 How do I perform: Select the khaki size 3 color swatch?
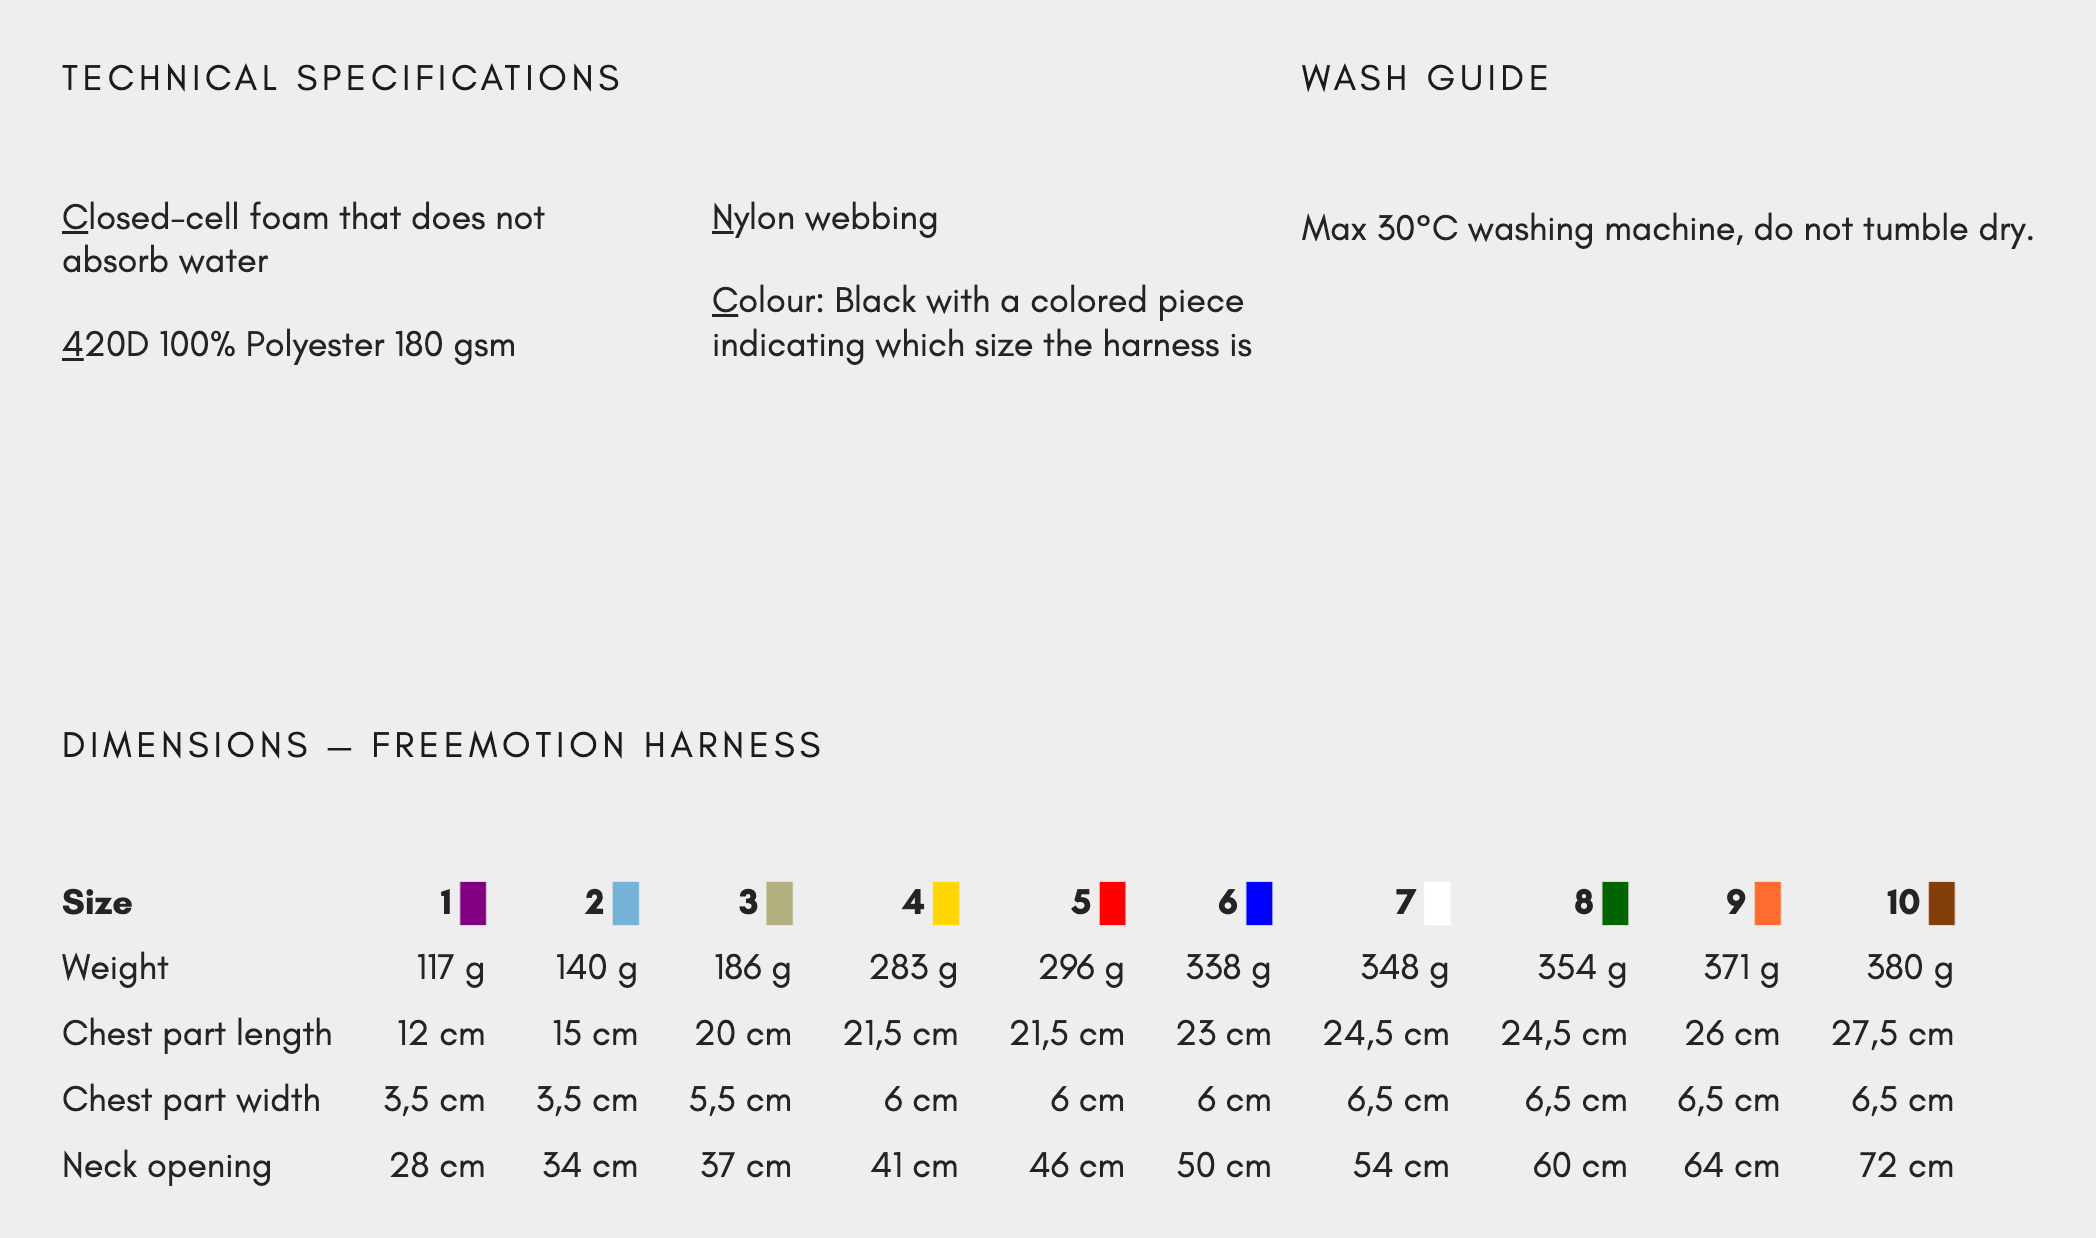(x=780, y=903)
